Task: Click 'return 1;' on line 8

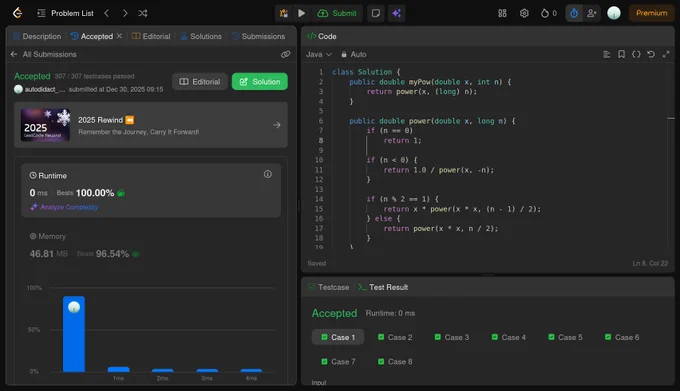Action: point(402,140)
